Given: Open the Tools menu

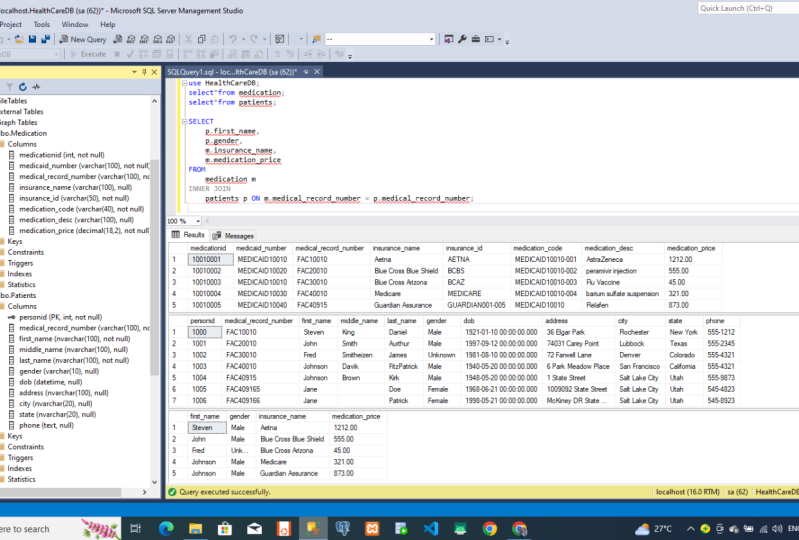Looking at the screenshot, I should (x=42, y=24).
